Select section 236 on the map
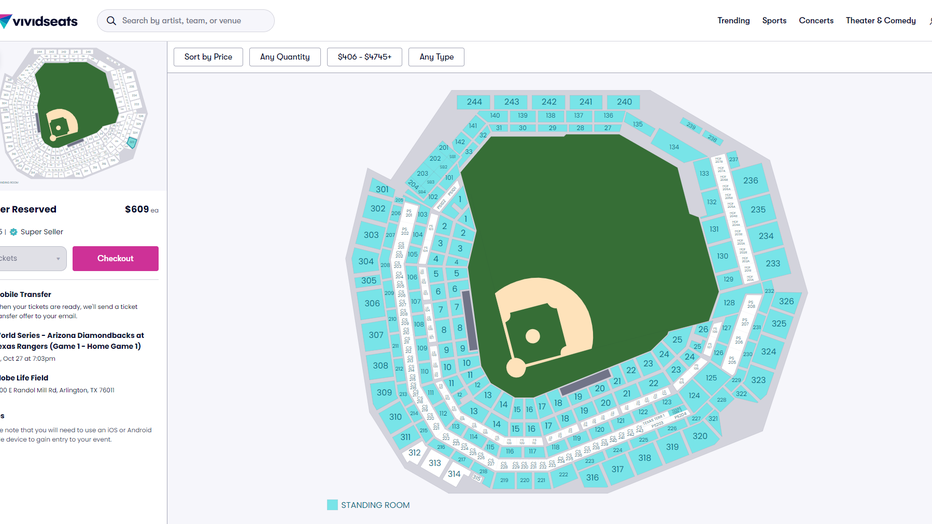932x524 pixels. [750, 181]
